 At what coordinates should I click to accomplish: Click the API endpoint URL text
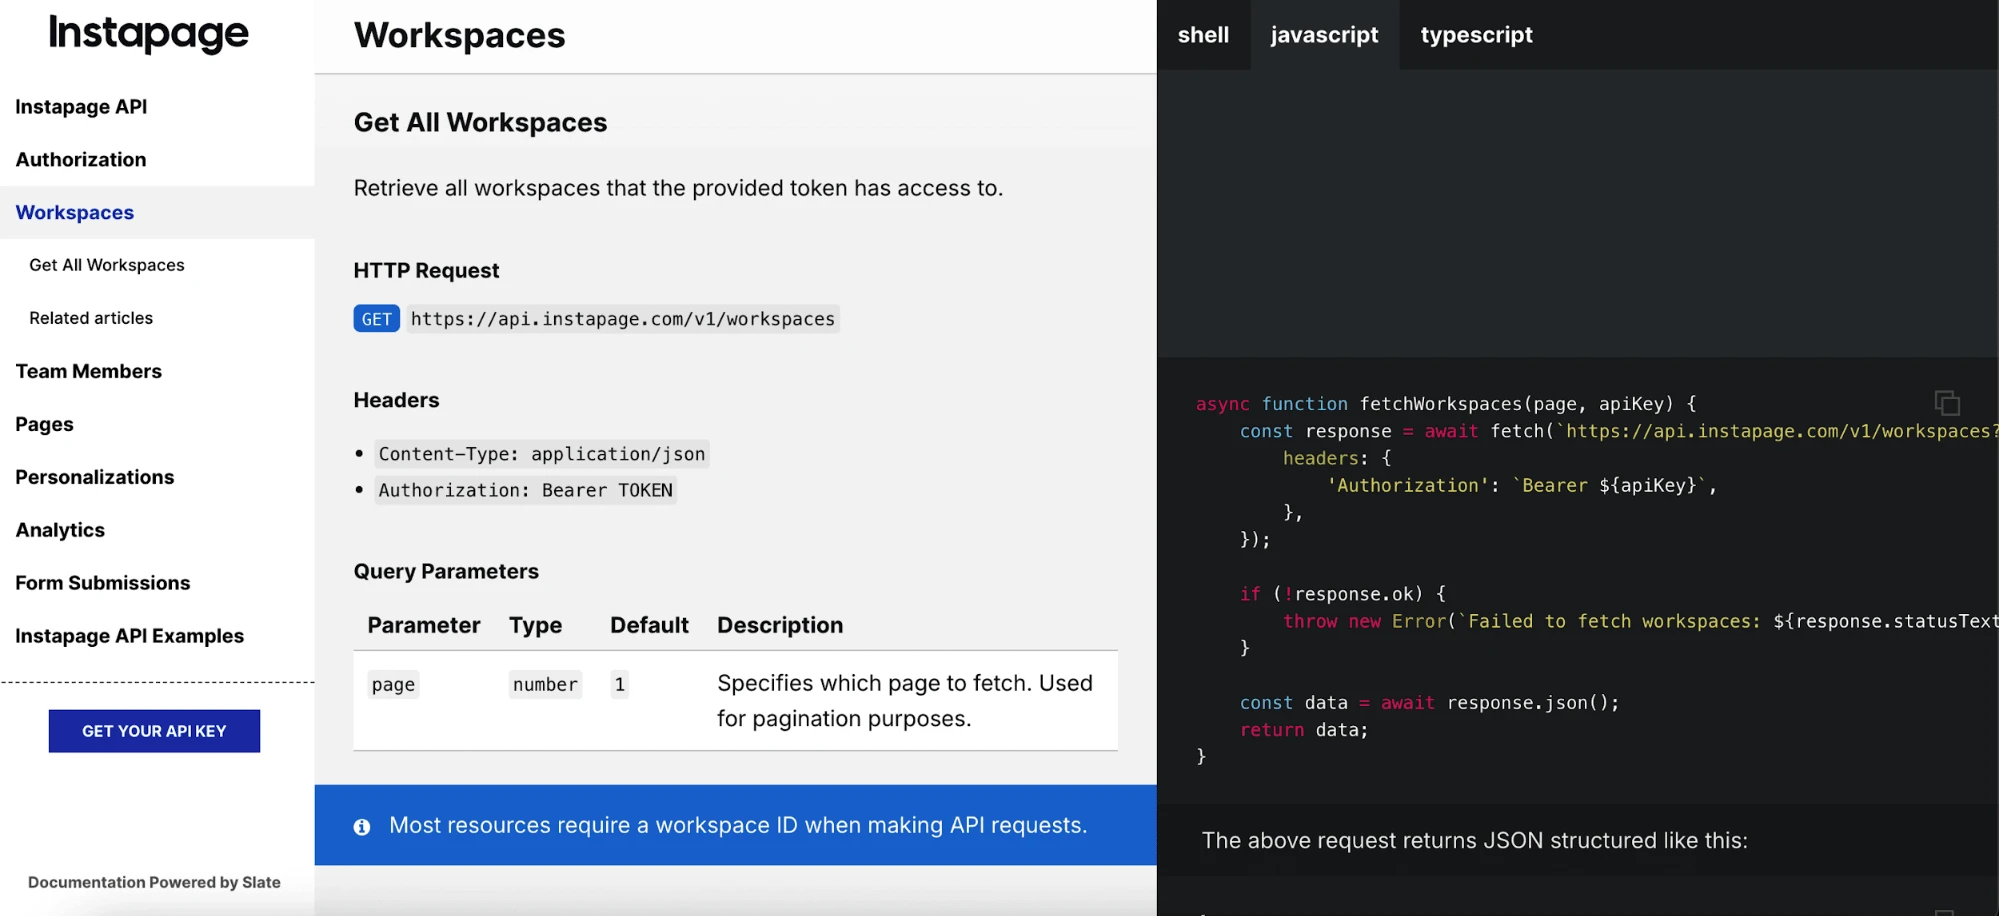[x=622, y=319]
